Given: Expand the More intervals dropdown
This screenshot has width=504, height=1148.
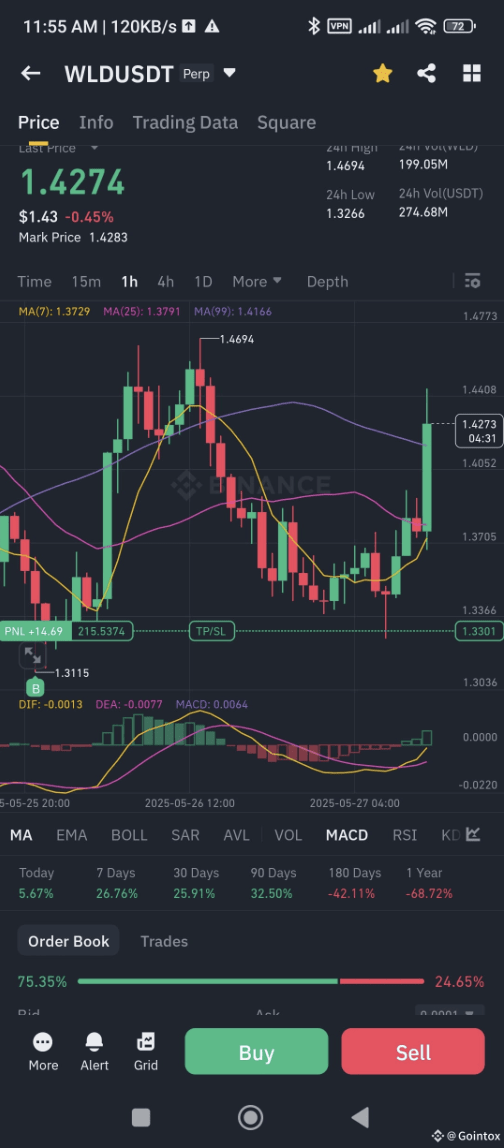Looking at the screenshot, I should [x=256, y=282].
